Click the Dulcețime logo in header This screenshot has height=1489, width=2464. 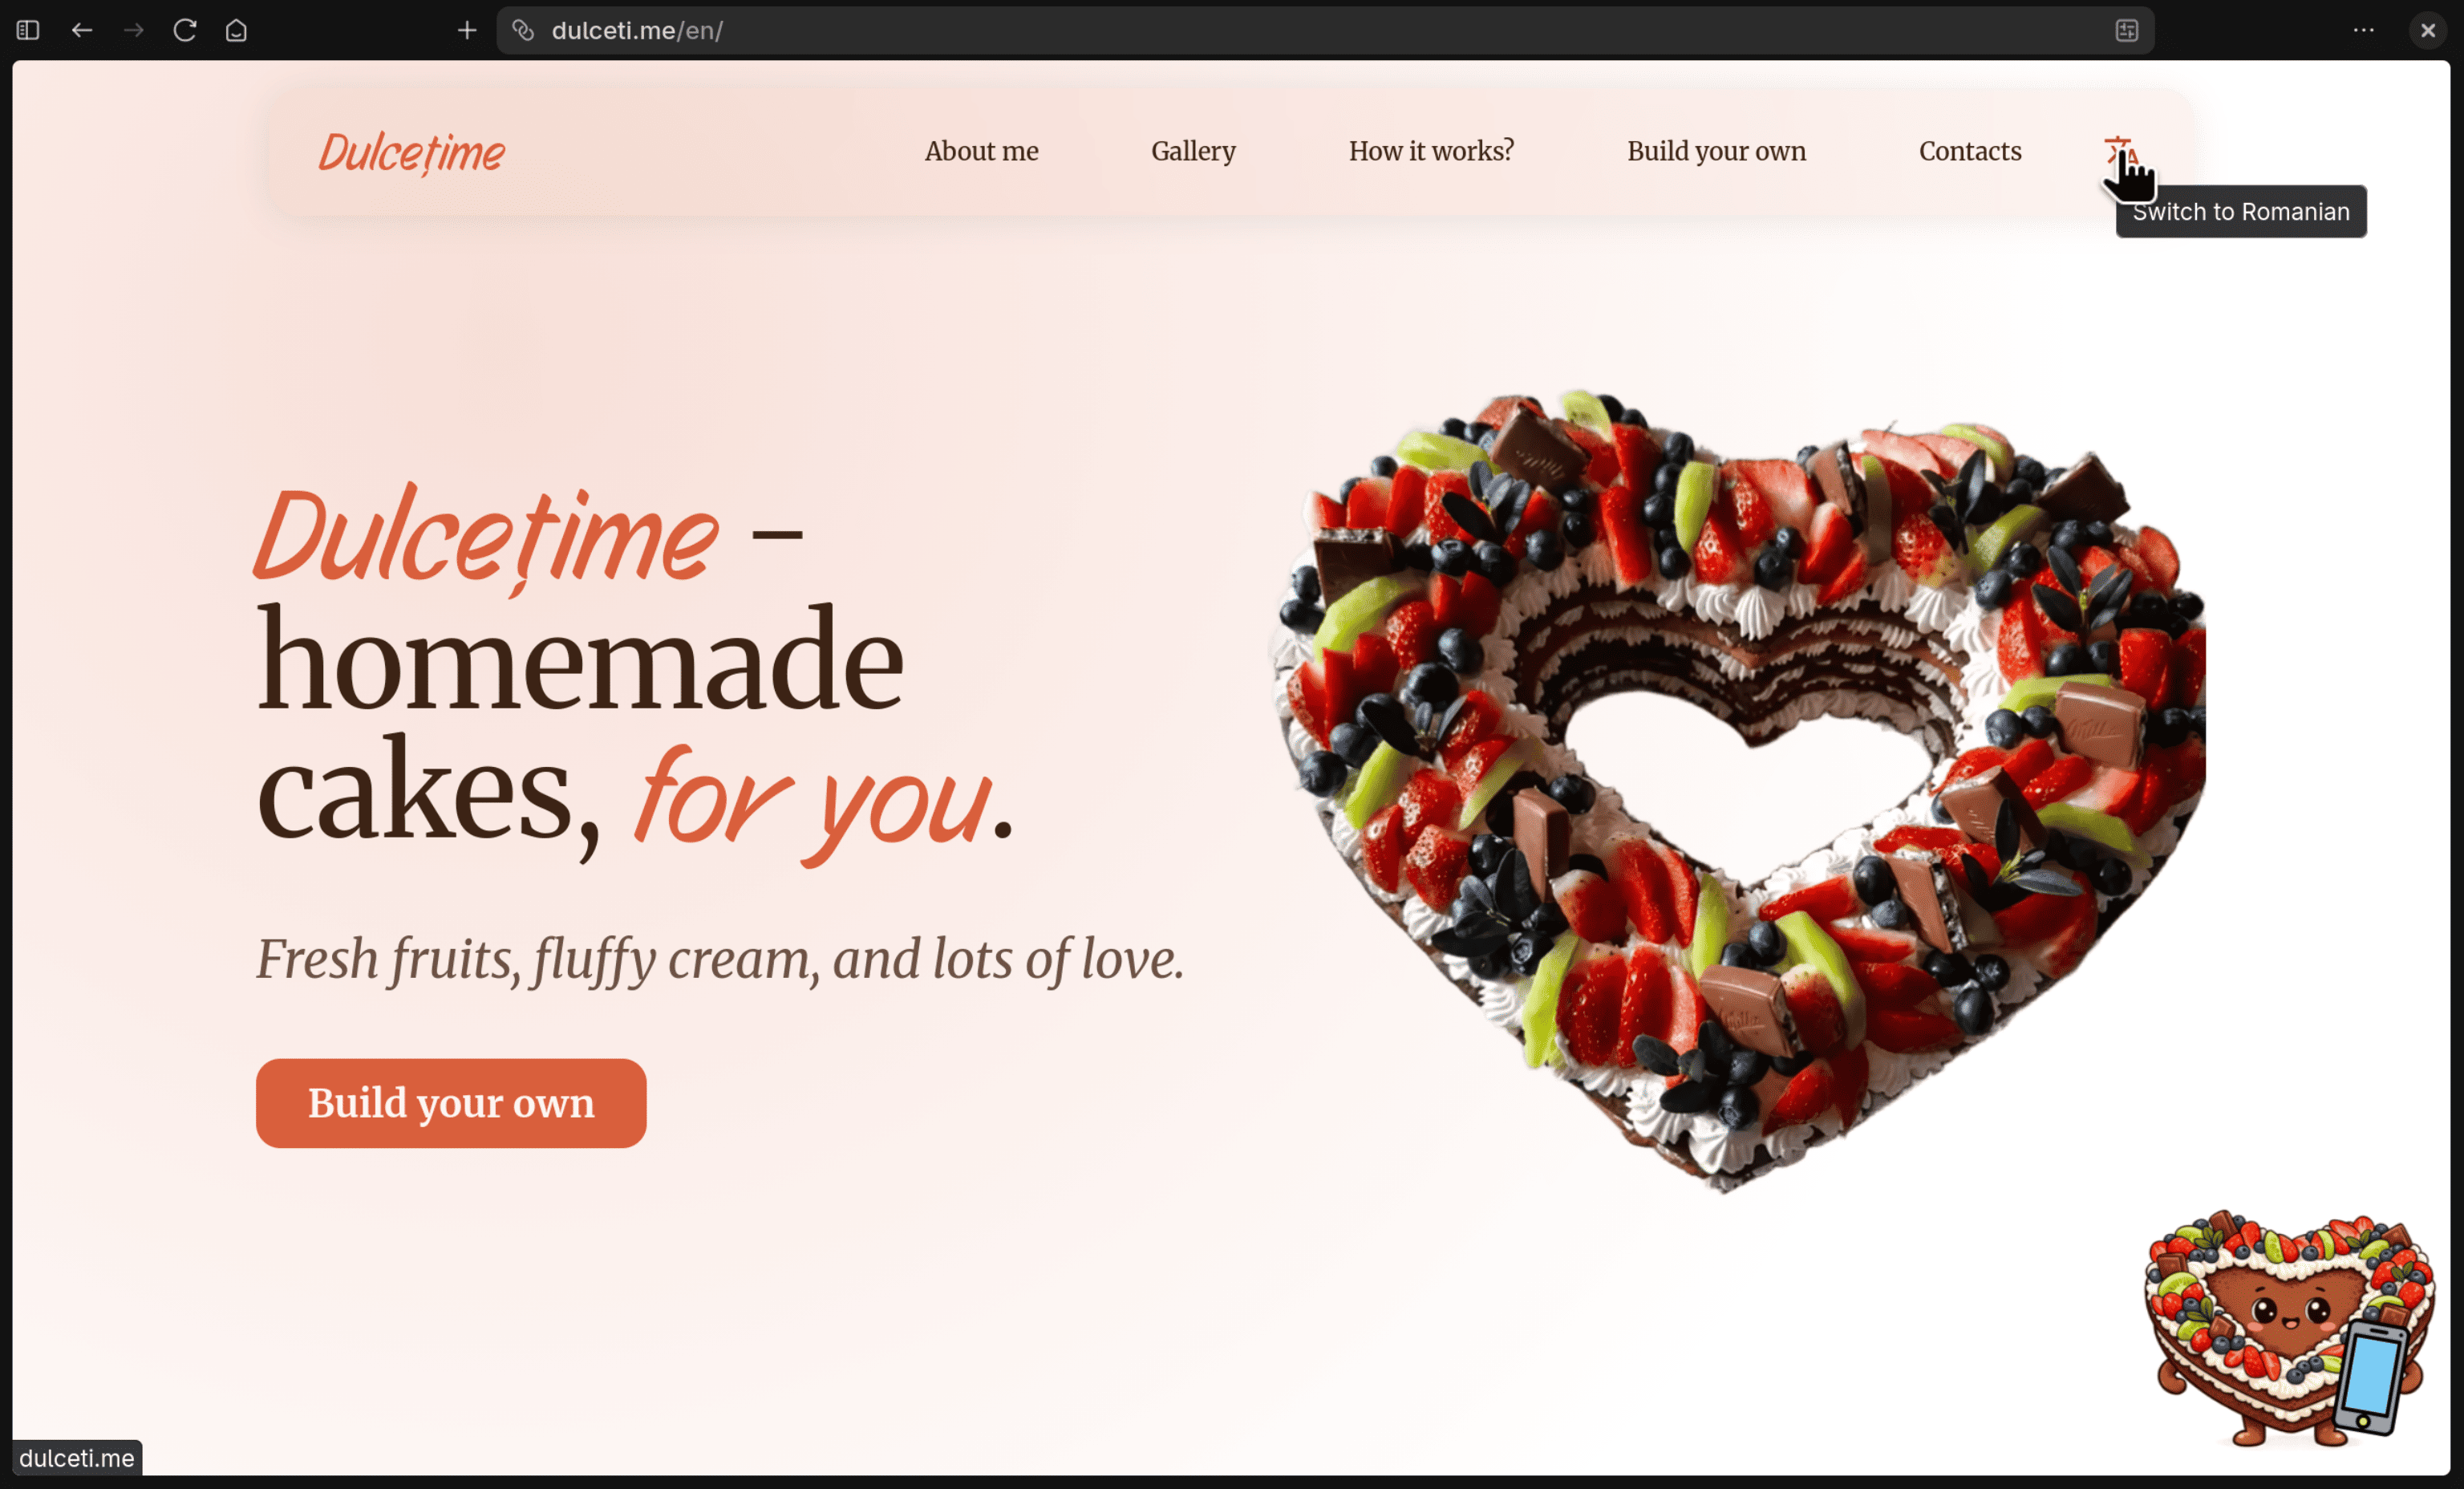pos(411,153)
